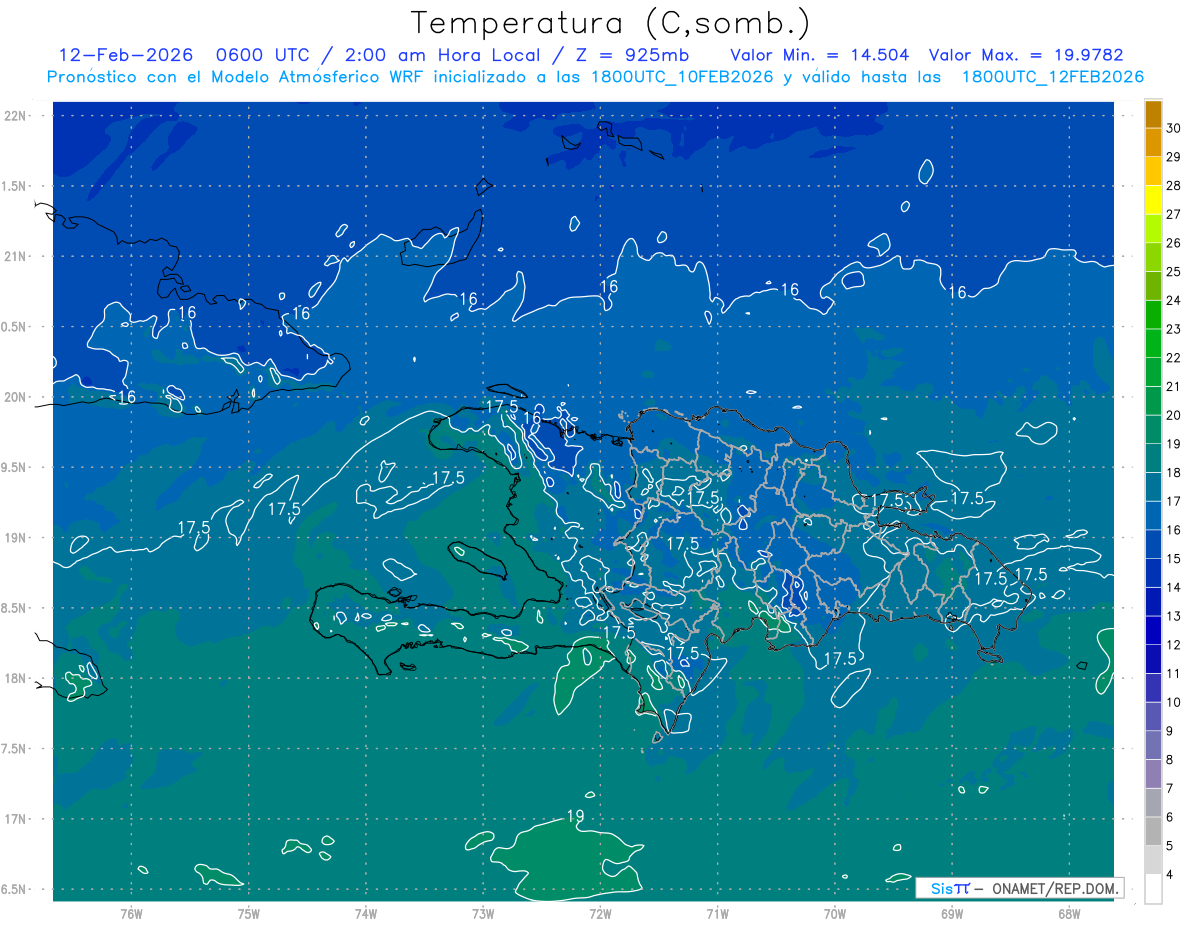Click the colorbar value "12"
1200x927 pixels.
[x=1174, y=645]
